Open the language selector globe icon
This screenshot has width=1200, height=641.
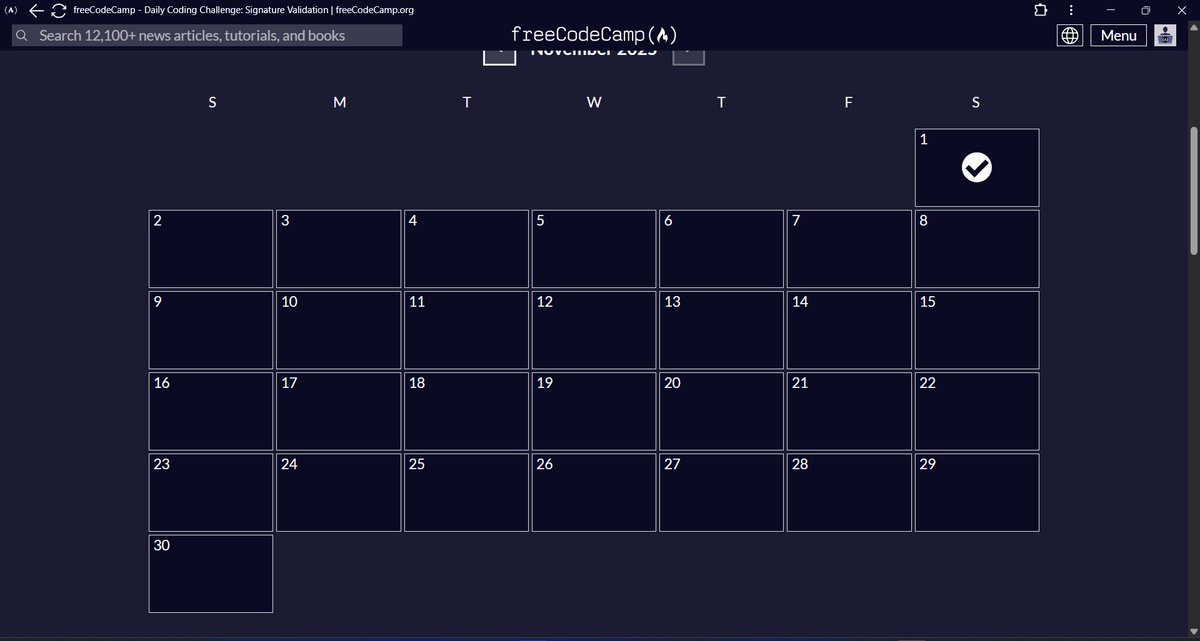click(x=1069, y=34)
